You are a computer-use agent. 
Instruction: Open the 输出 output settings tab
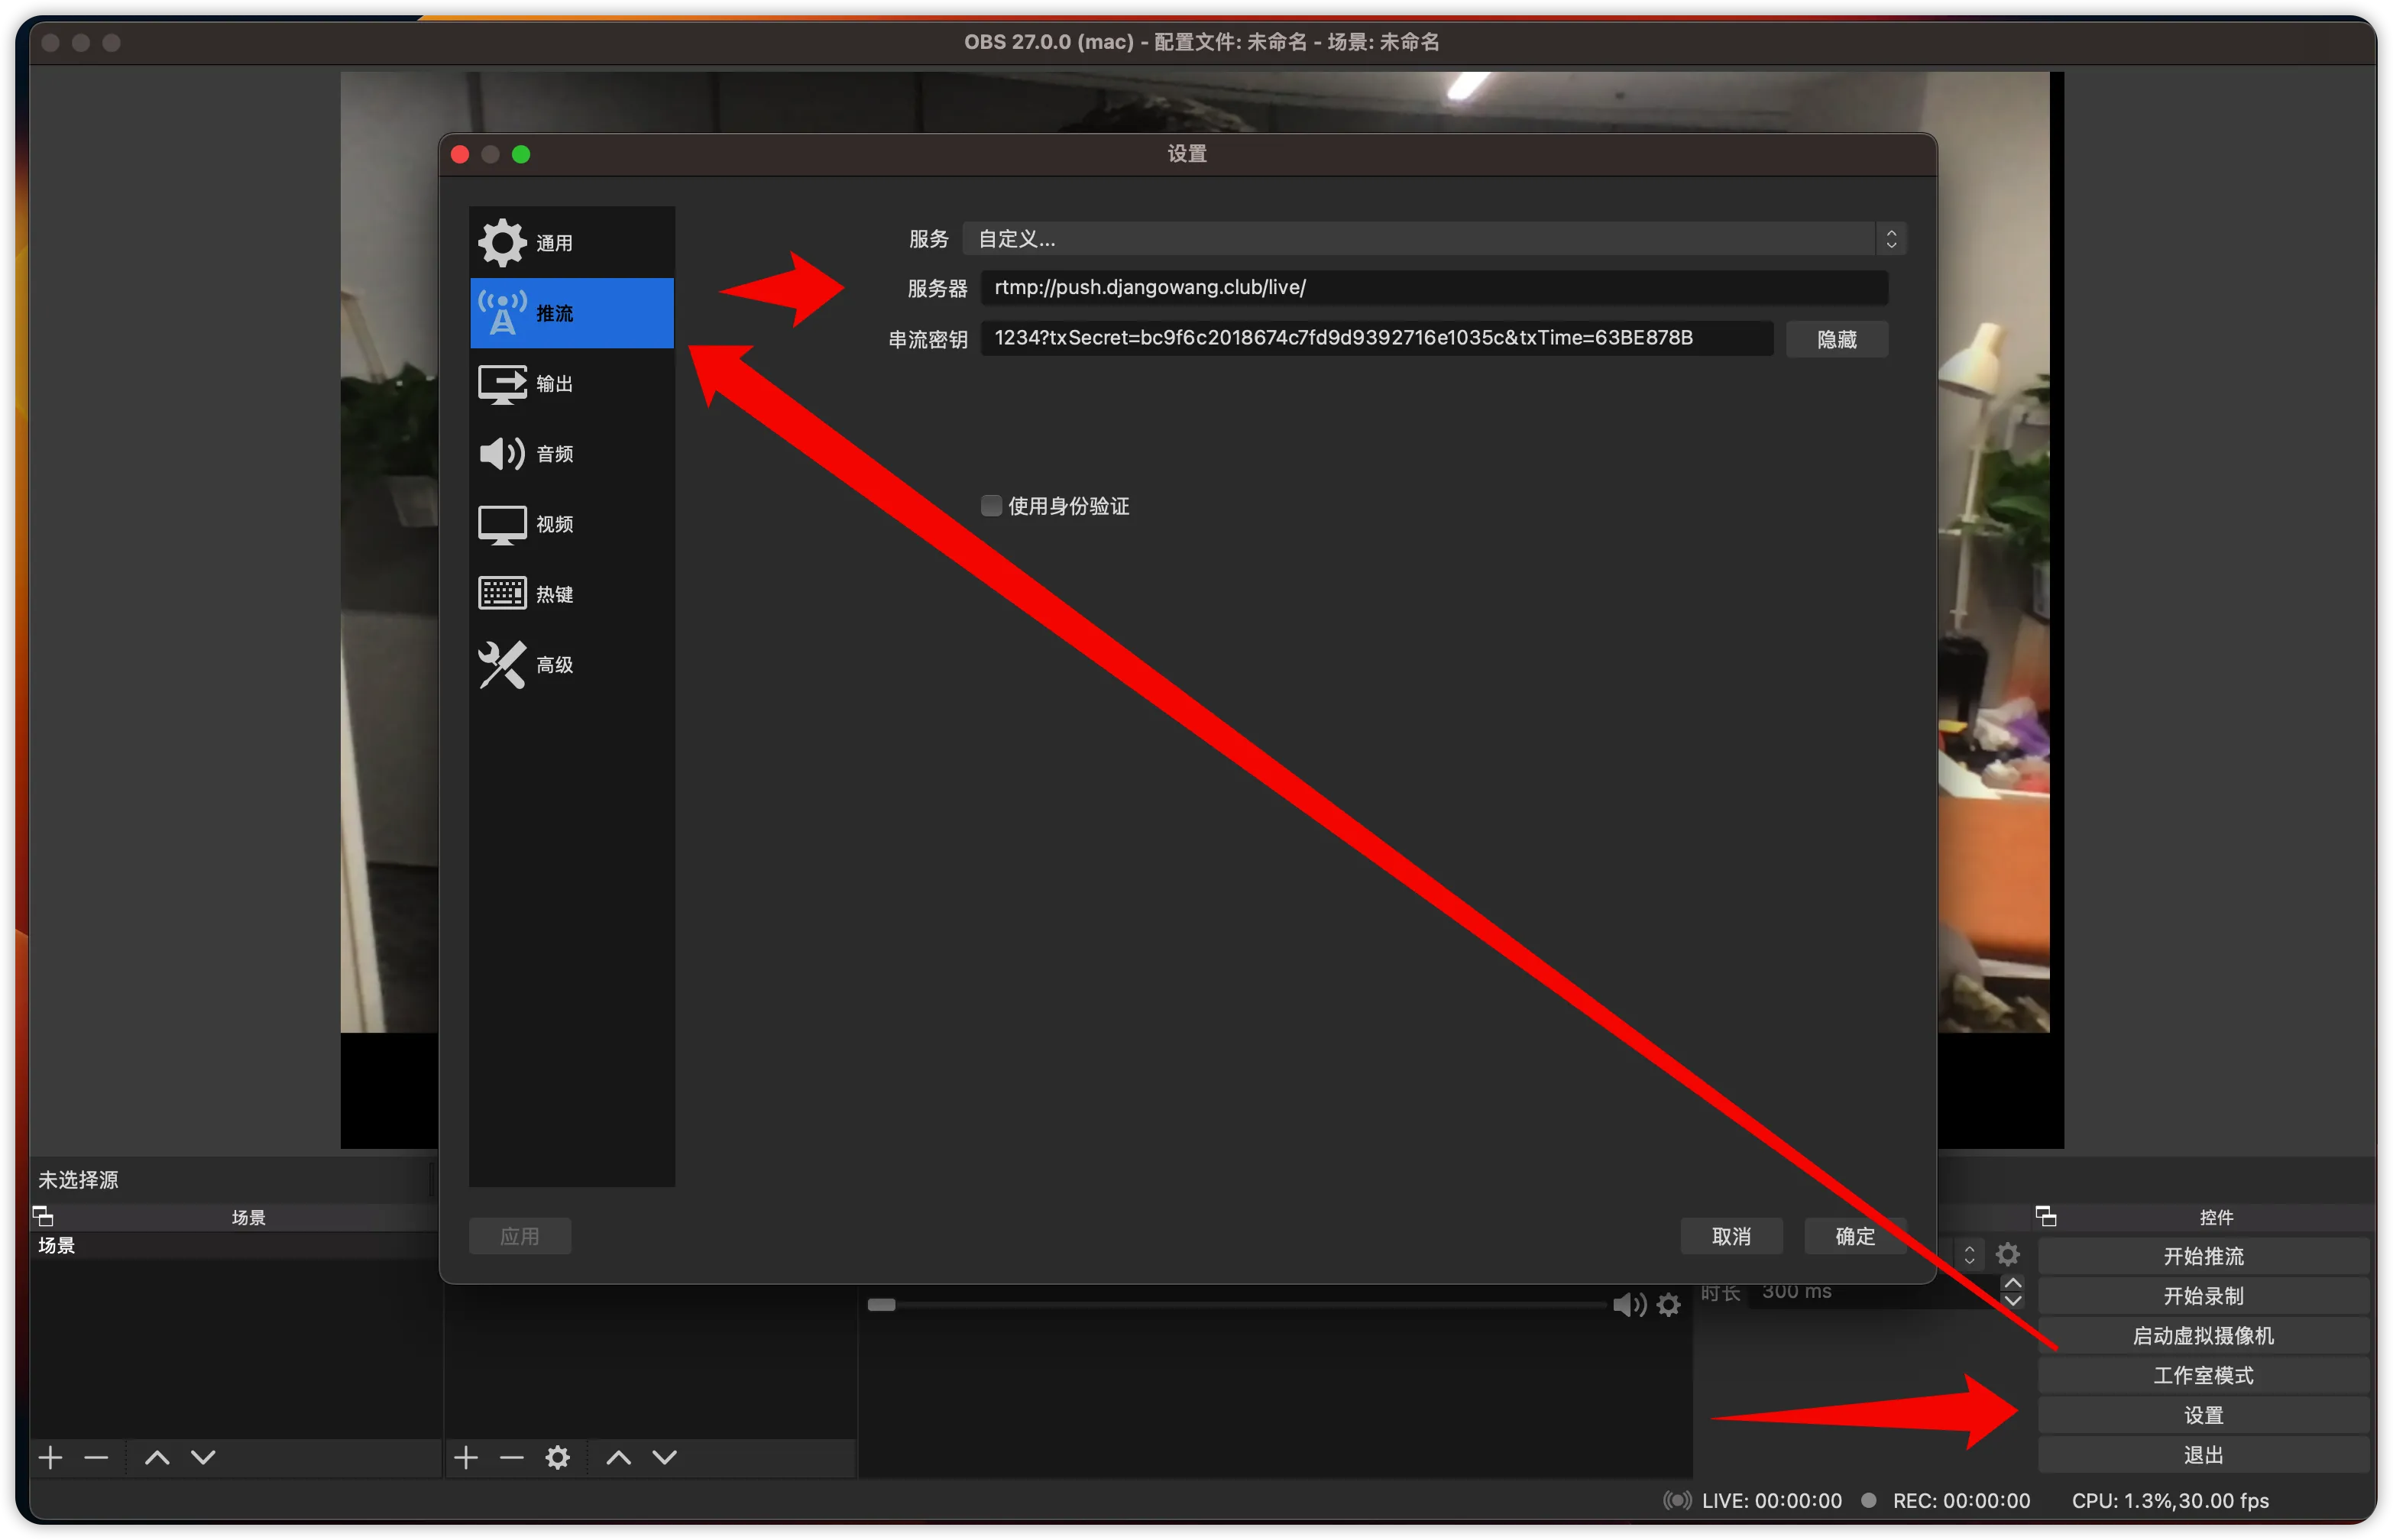pos(571,383)
